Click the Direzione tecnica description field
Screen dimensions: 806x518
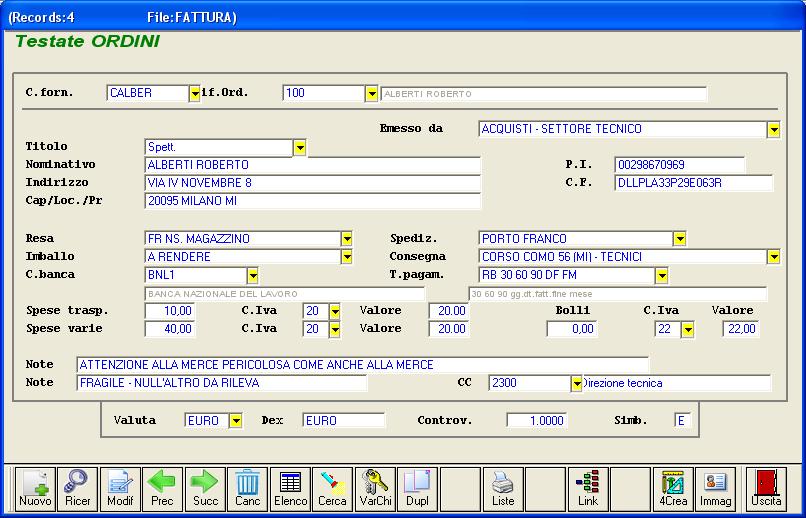point(676,383)
